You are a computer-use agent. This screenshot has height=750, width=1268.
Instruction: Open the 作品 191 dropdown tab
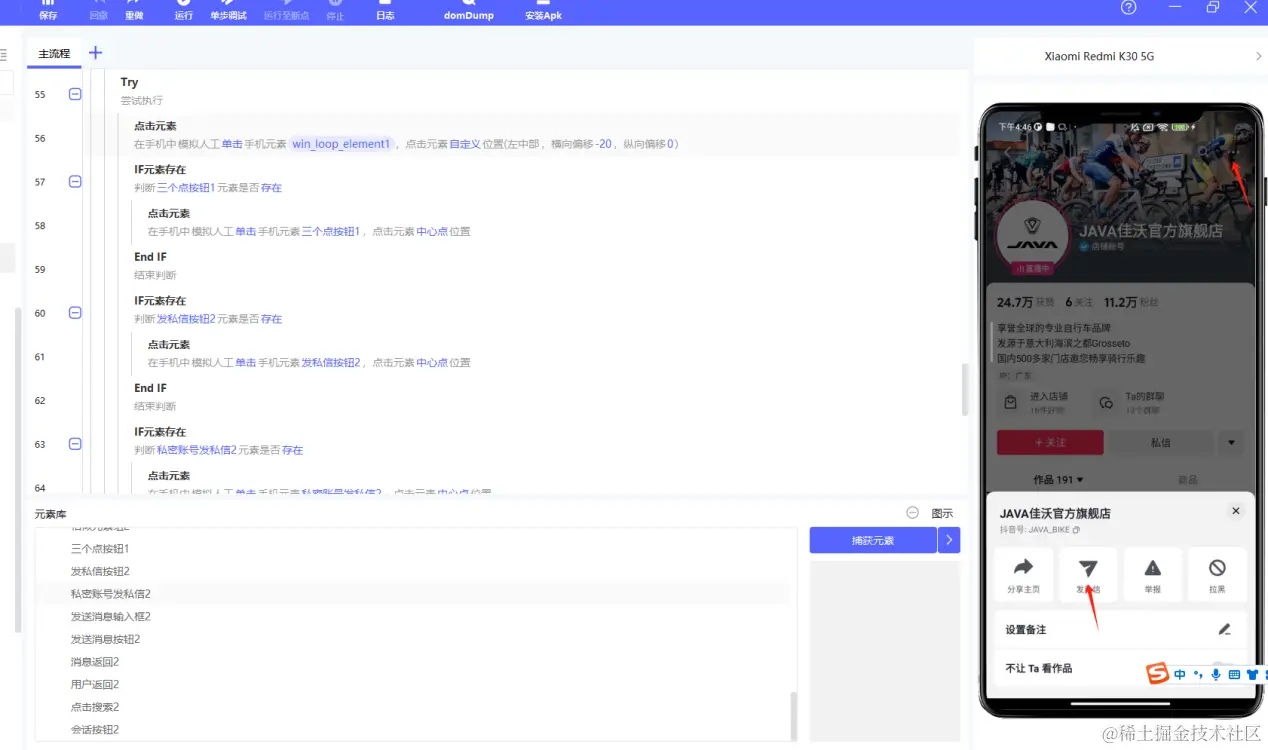(x=1058, y=480)
